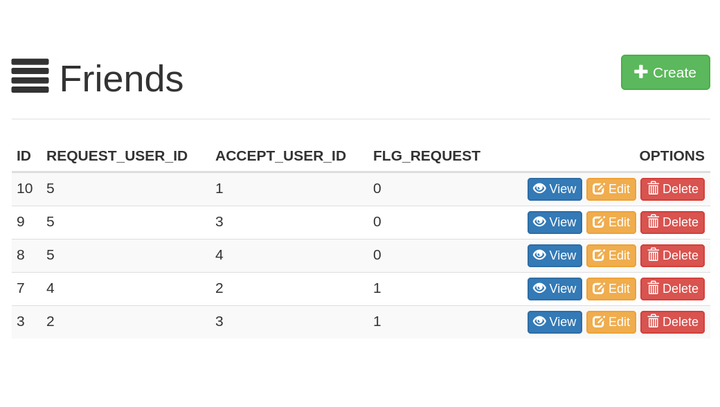Screen dimensions: 720x407
Task: Click the hamburger list icon beside Friends
Action: (30, 76)
